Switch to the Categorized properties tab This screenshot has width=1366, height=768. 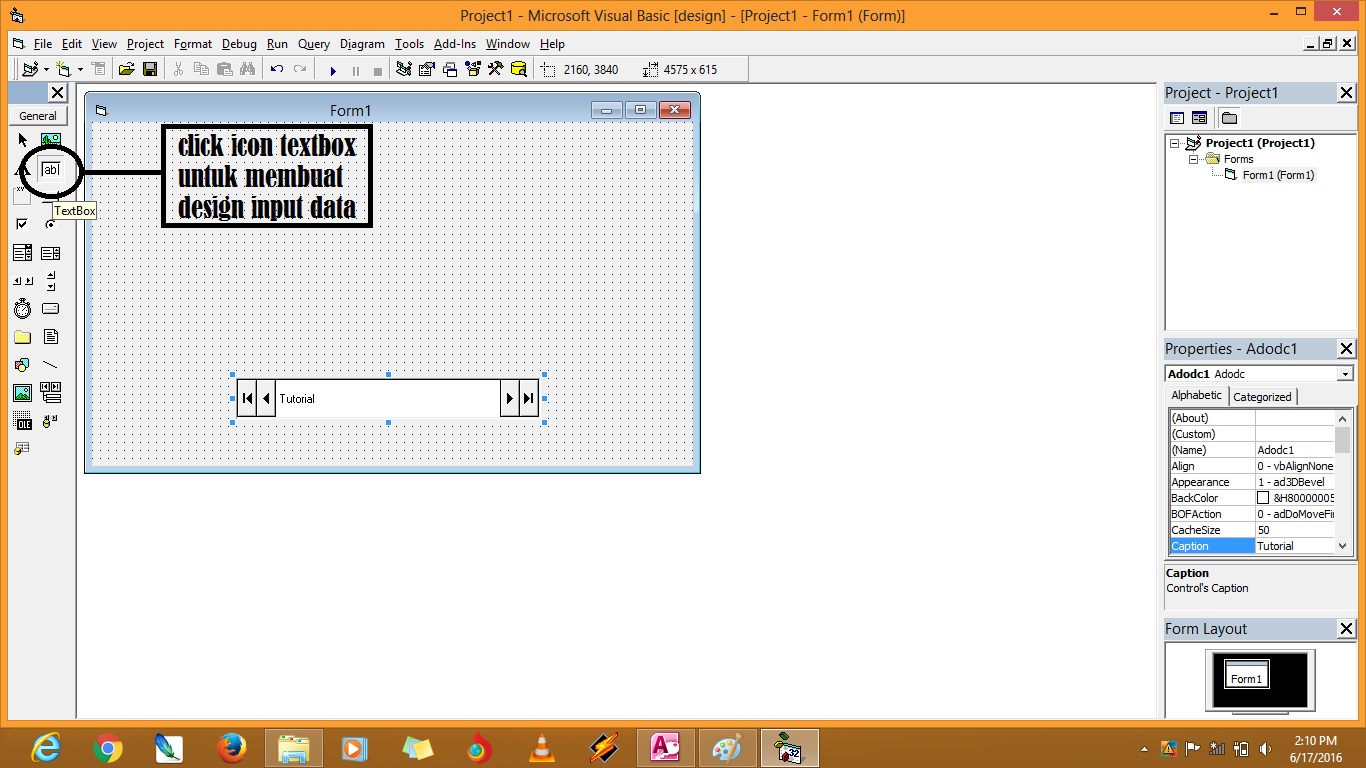[1262, 396]
